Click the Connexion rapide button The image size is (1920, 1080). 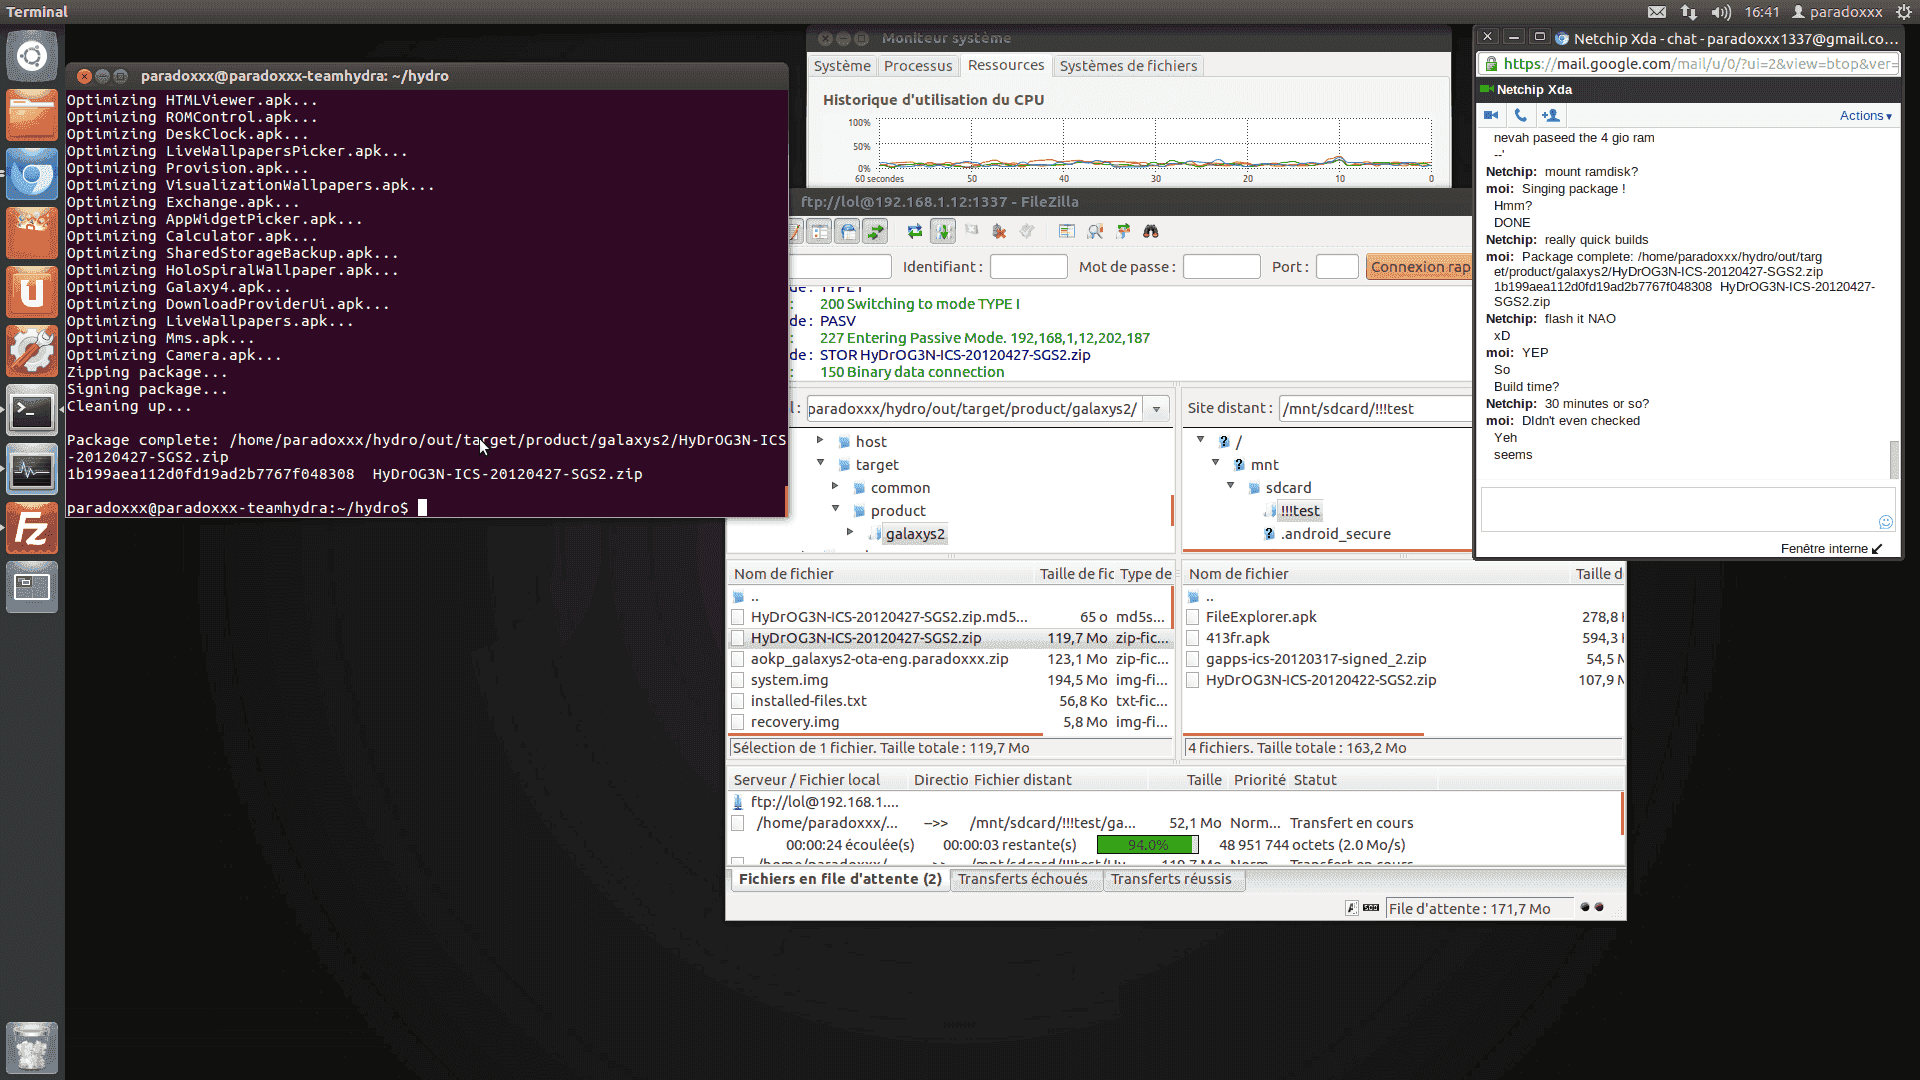[1419, 267]
